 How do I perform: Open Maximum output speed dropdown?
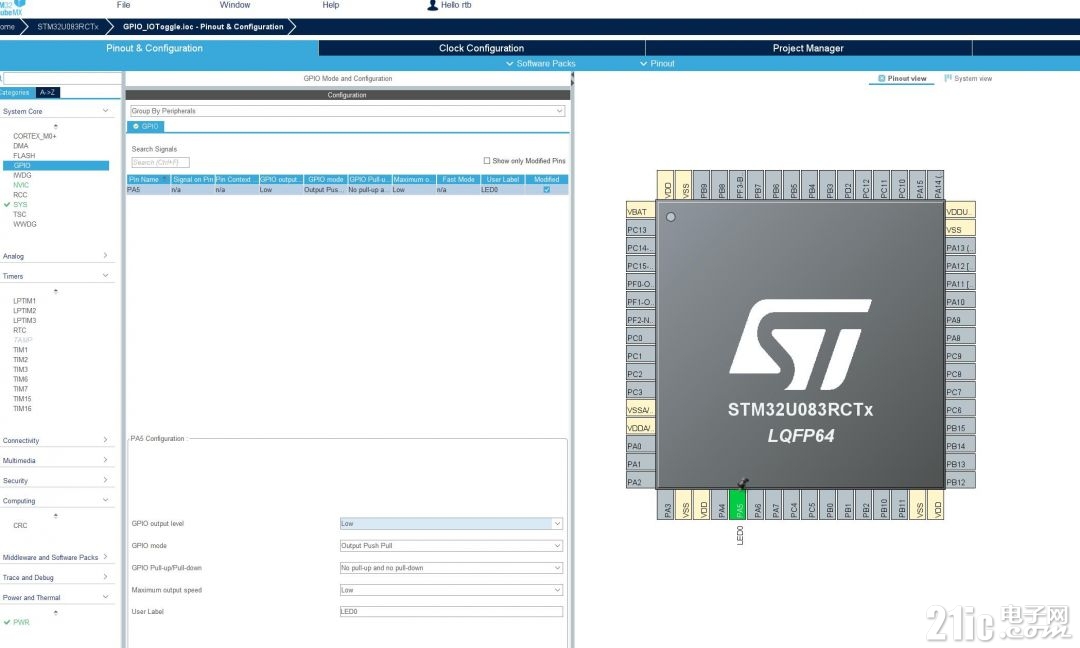point(451,590)
